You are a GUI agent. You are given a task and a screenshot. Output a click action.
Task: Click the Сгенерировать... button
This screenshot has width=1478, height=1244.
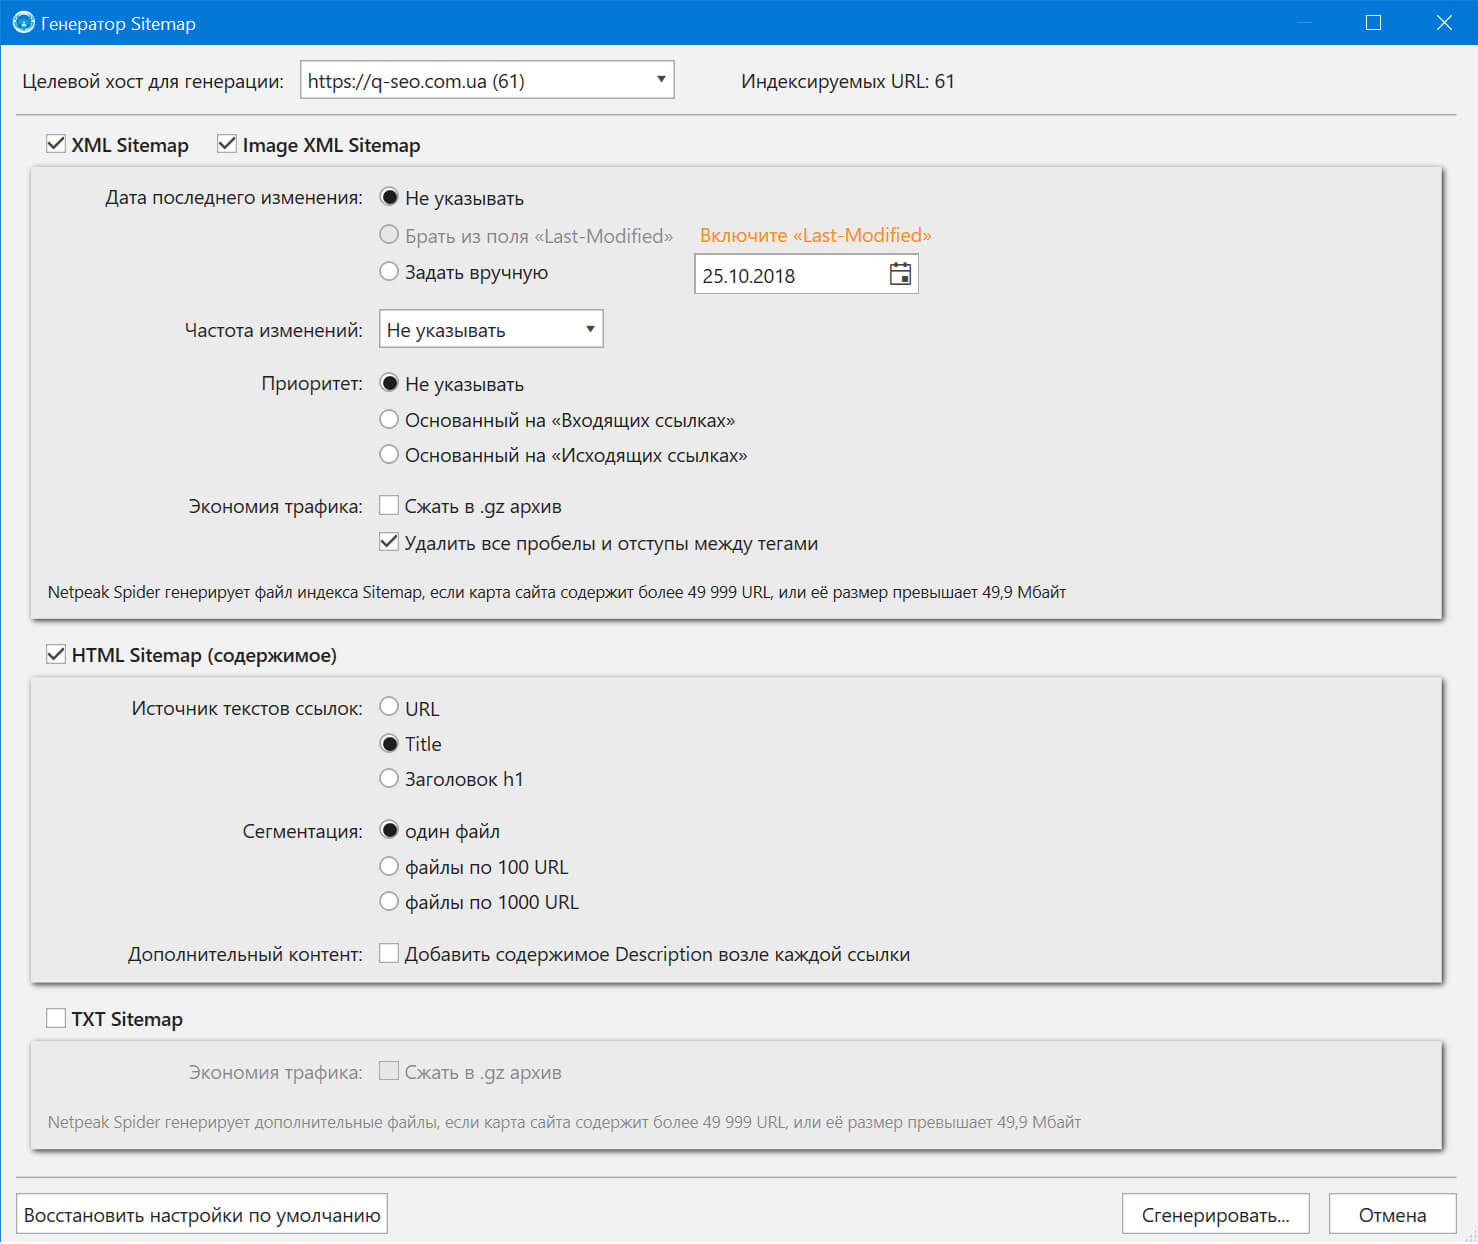(1215, 1215)
